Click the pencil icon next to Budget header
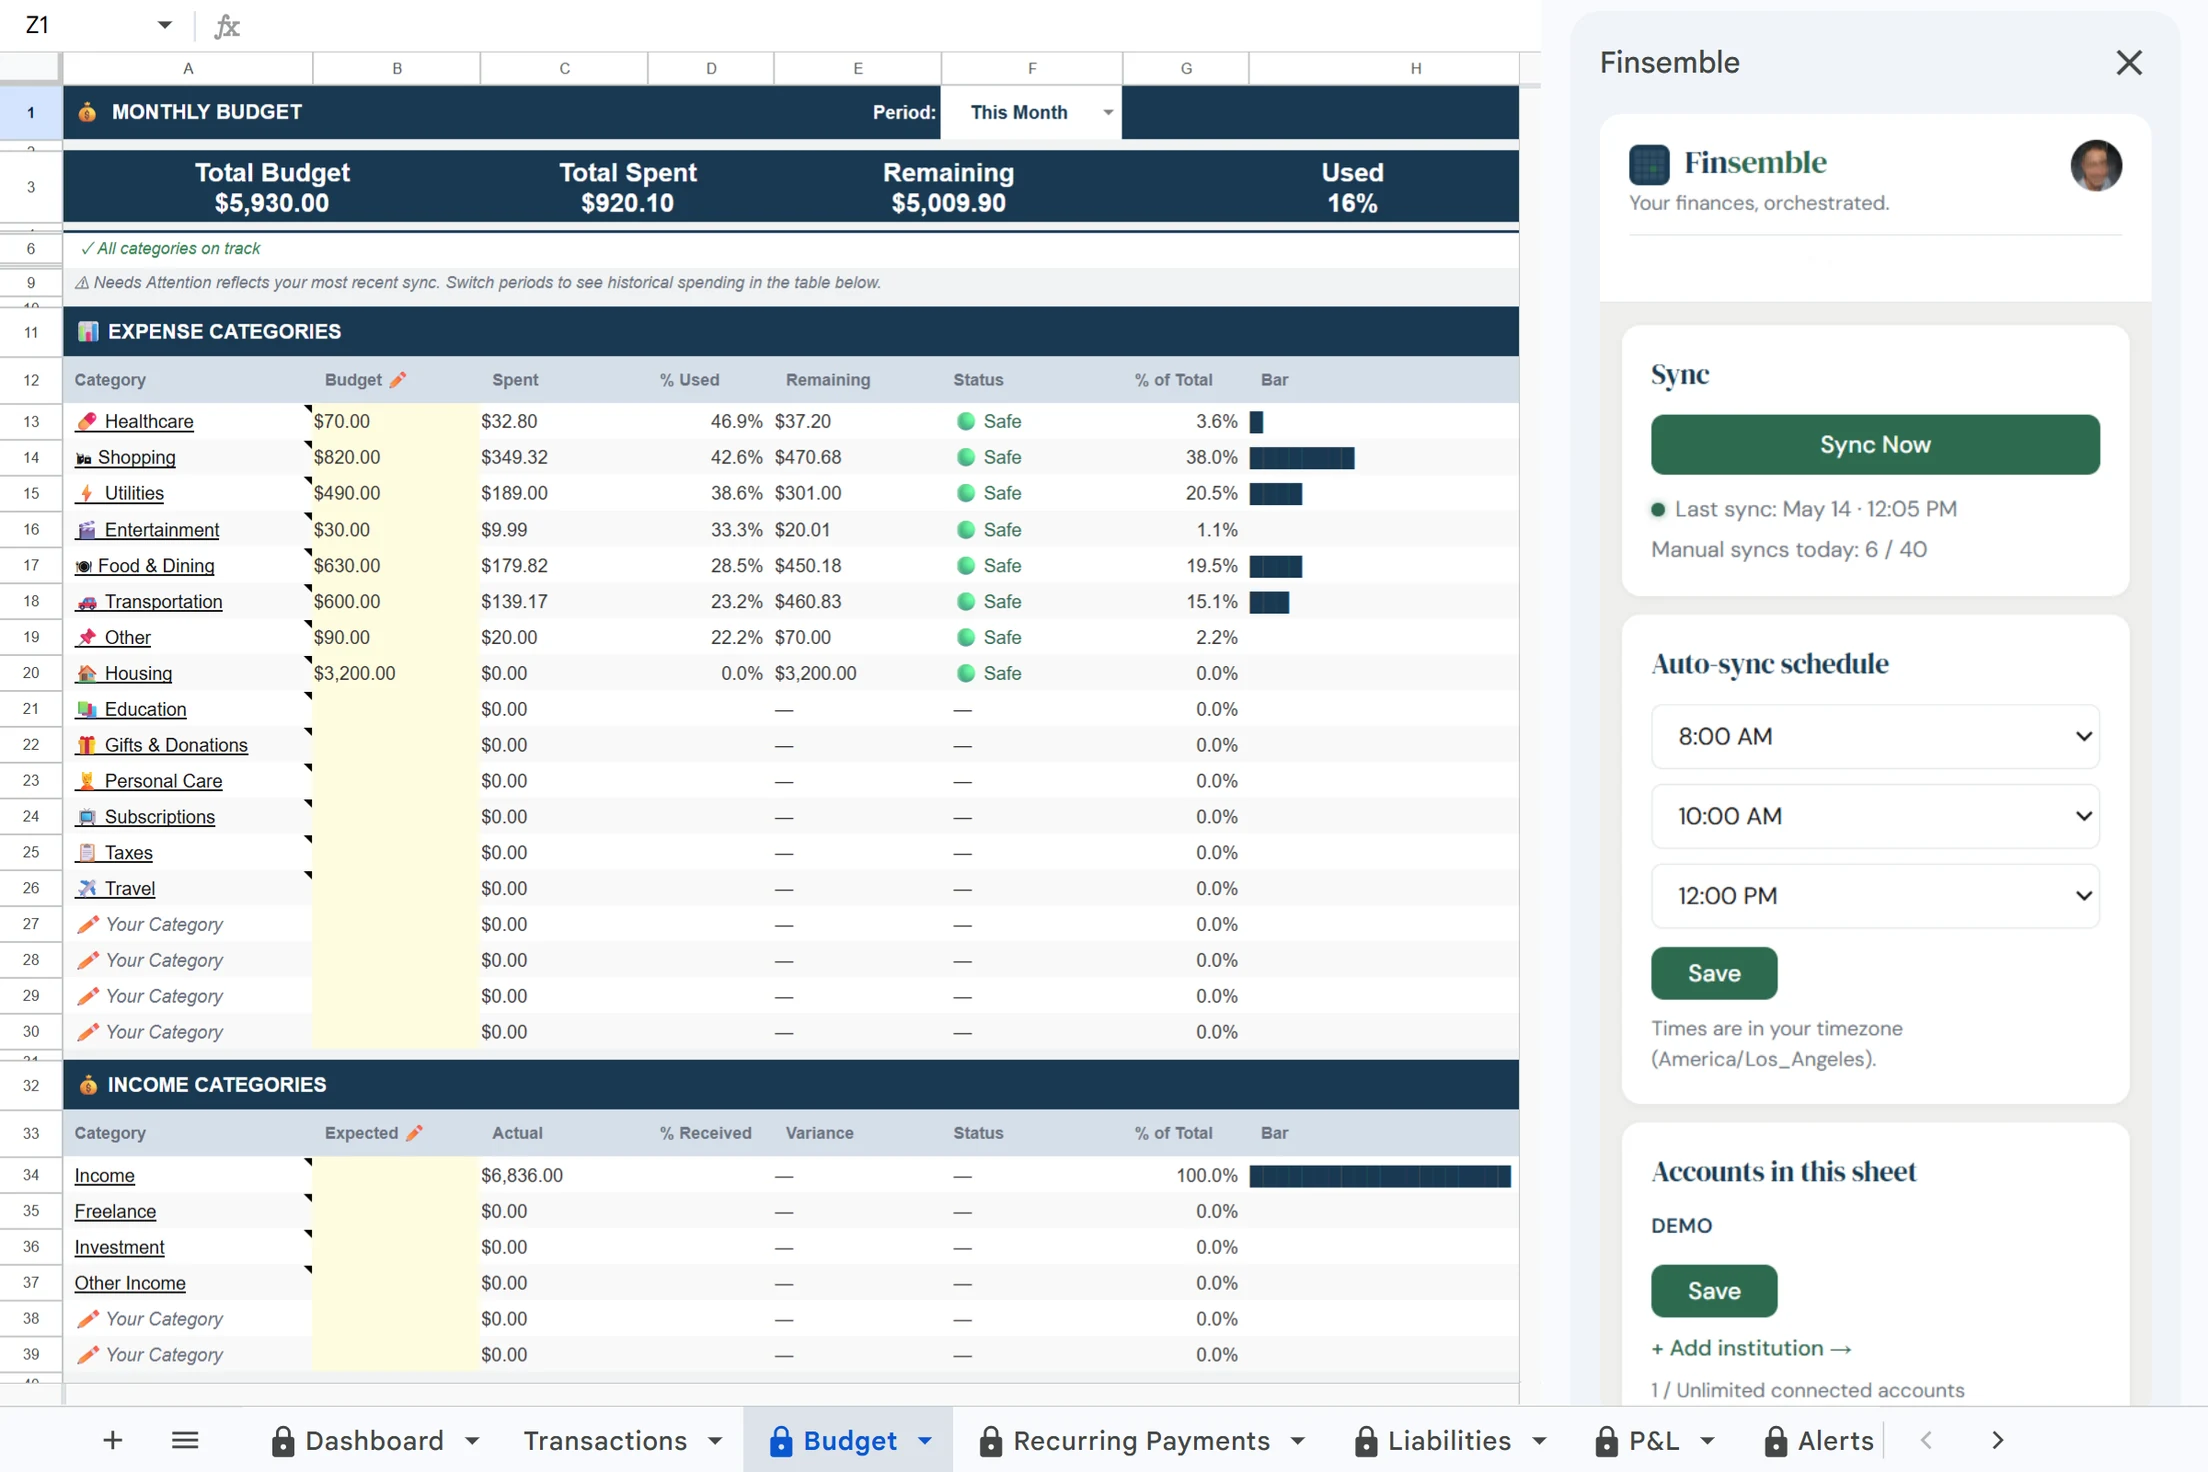 398,380
